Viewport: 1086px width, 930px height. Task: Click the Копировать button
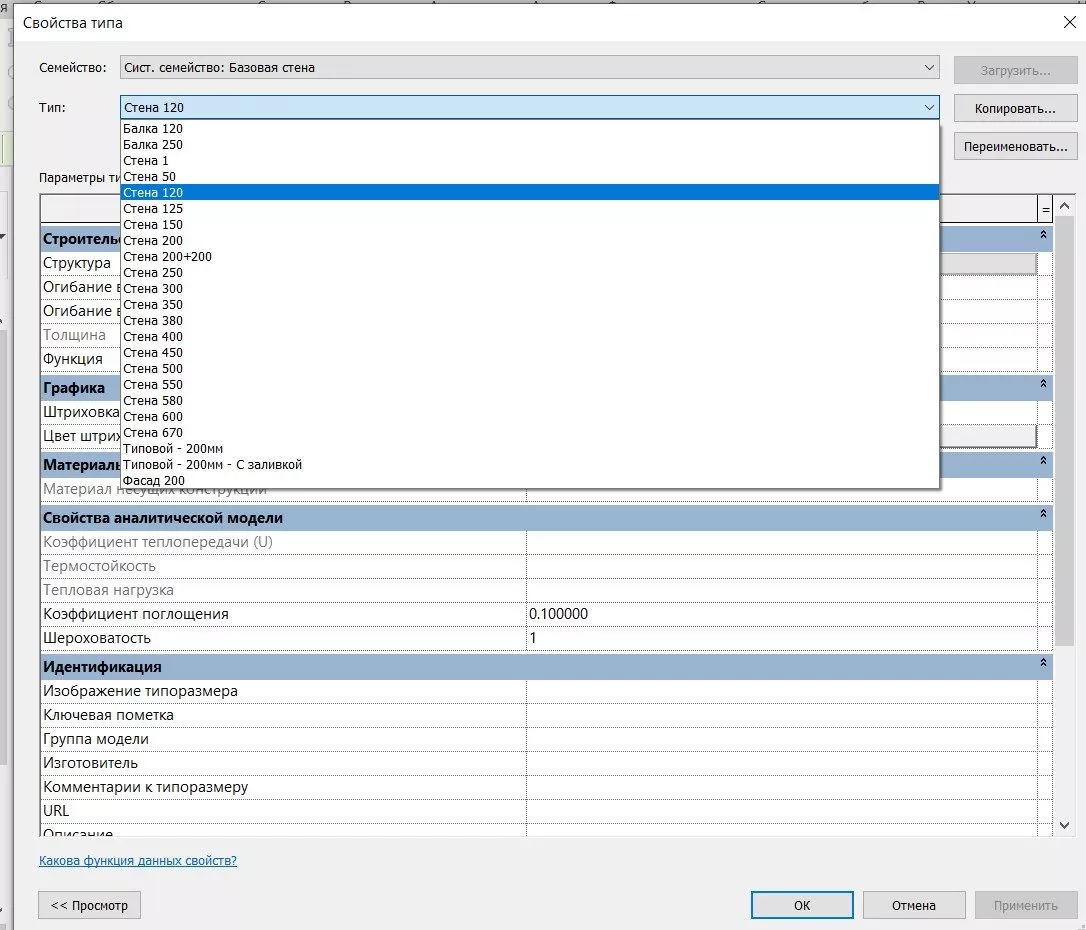click(x=1015, y=108)
